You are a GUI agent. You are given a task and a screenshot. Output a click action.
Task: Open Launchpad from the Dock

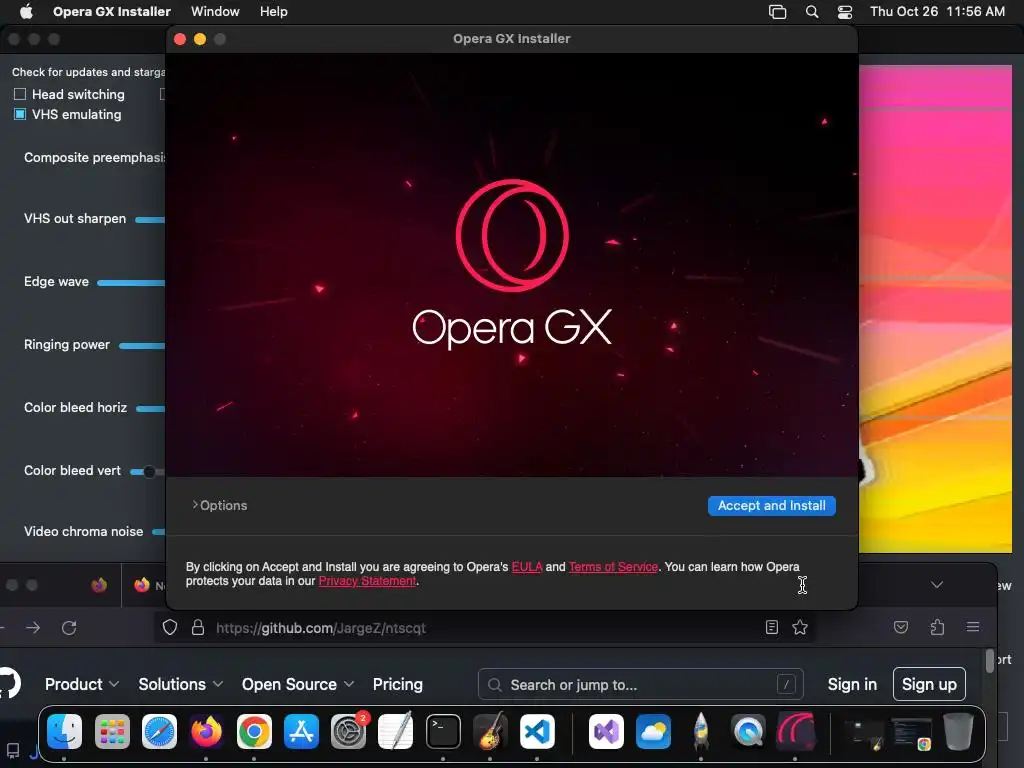(x=112, y=731)
